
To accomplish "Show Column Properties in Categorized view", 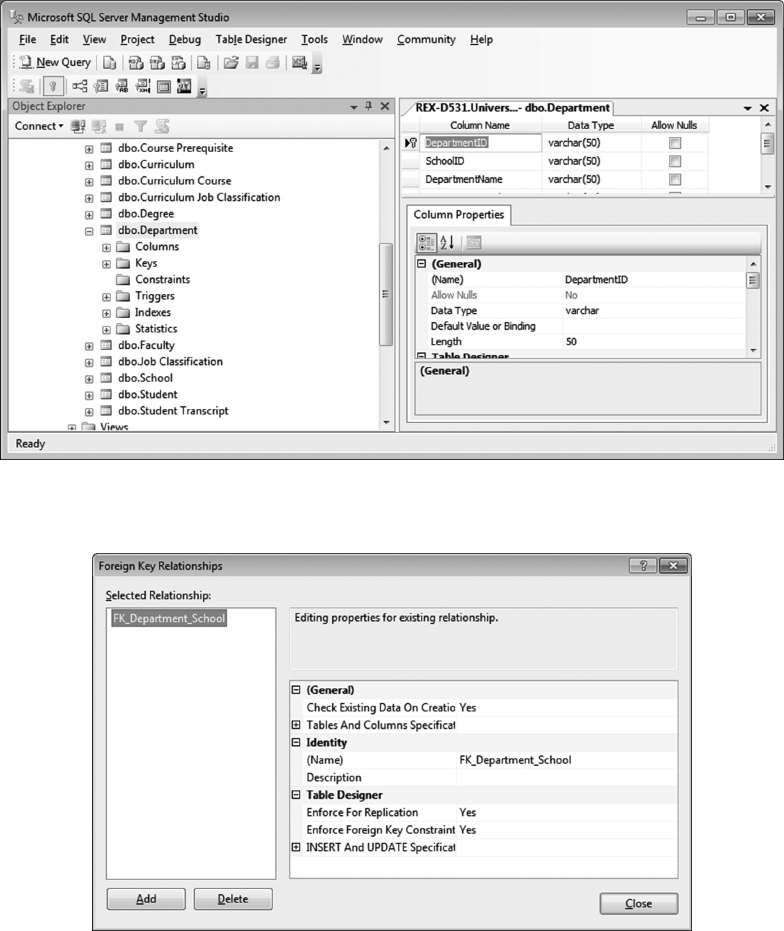I will [x=426, y=242].
